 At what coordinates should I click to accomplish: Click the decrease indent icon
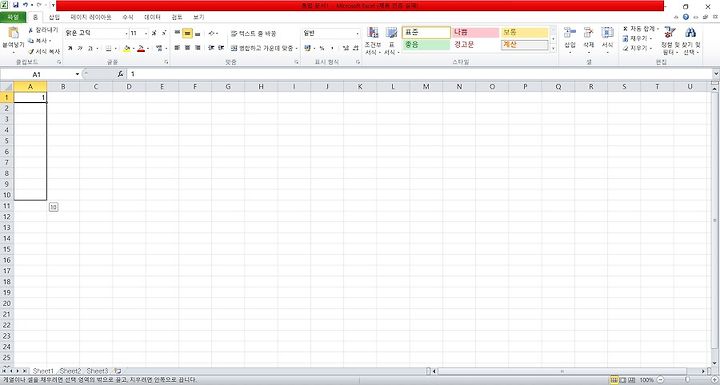211,48
